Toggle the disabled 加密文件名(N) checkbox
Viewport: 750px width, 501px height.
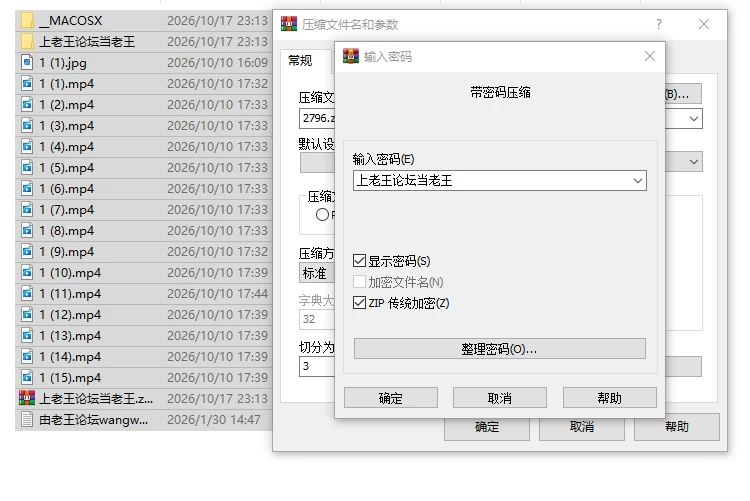[x=359, y=282]
